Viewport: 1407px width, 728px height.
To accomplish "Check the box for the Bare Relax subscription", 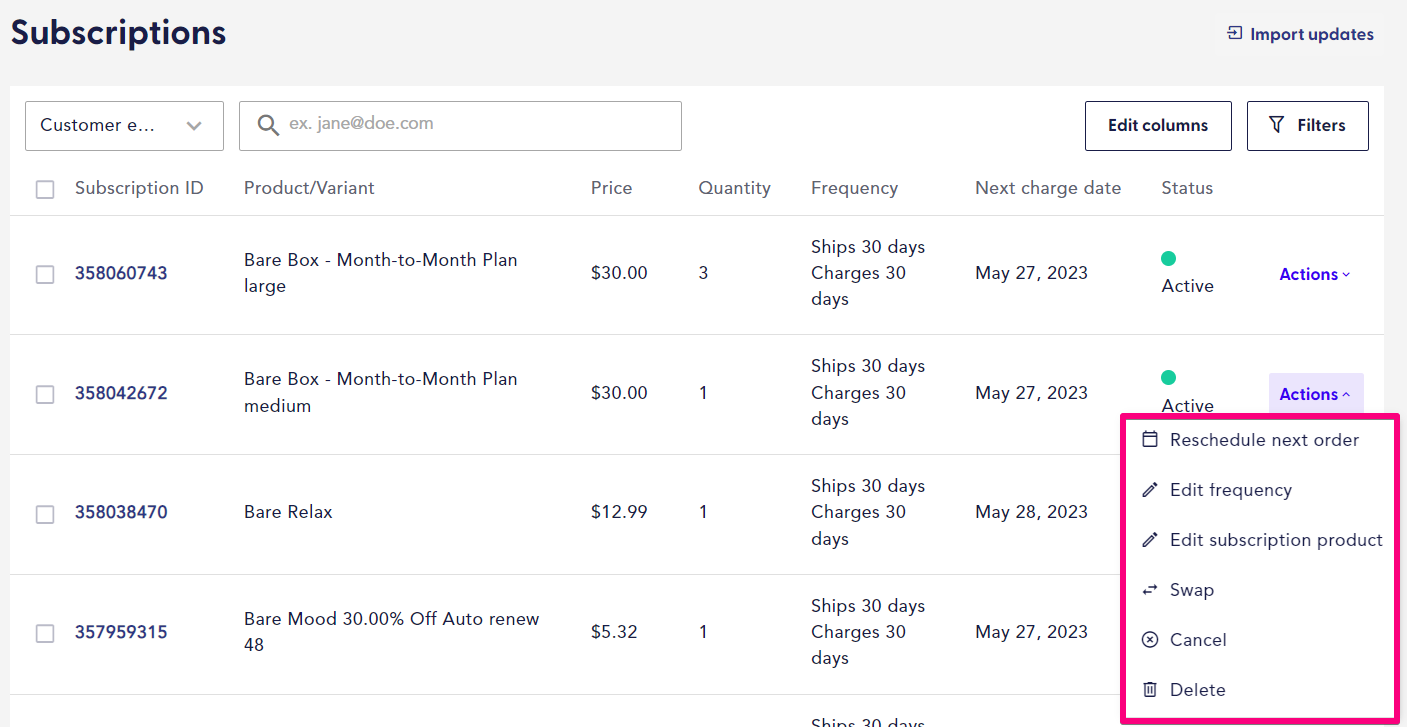I will [x=44, y=513].
